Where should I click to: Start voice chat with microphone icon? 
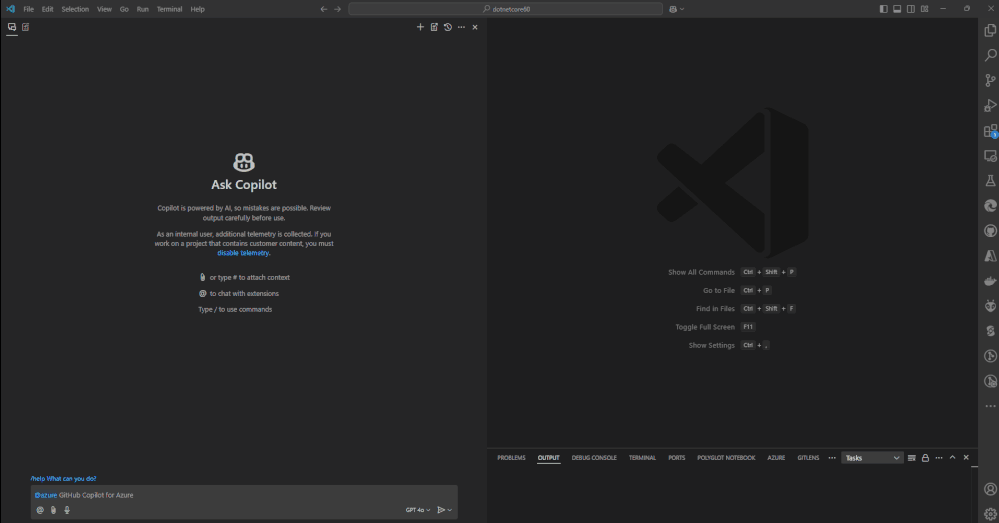(x=67, y=510)
